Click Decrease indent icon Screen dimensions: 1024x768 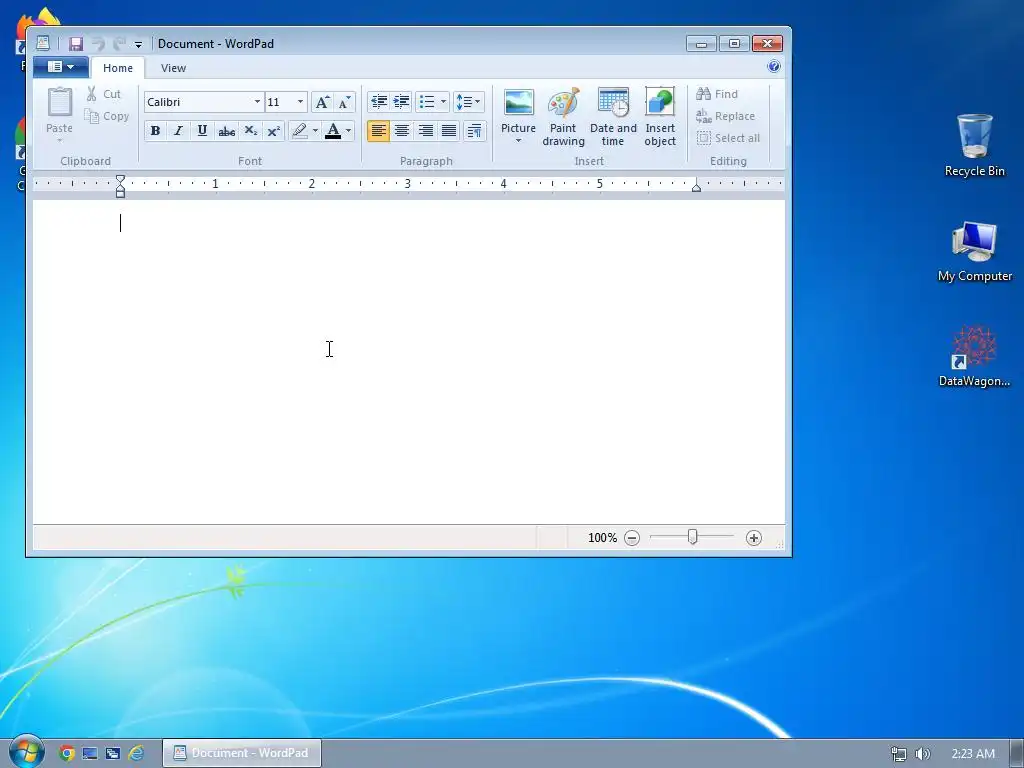[x=379, y=102]
